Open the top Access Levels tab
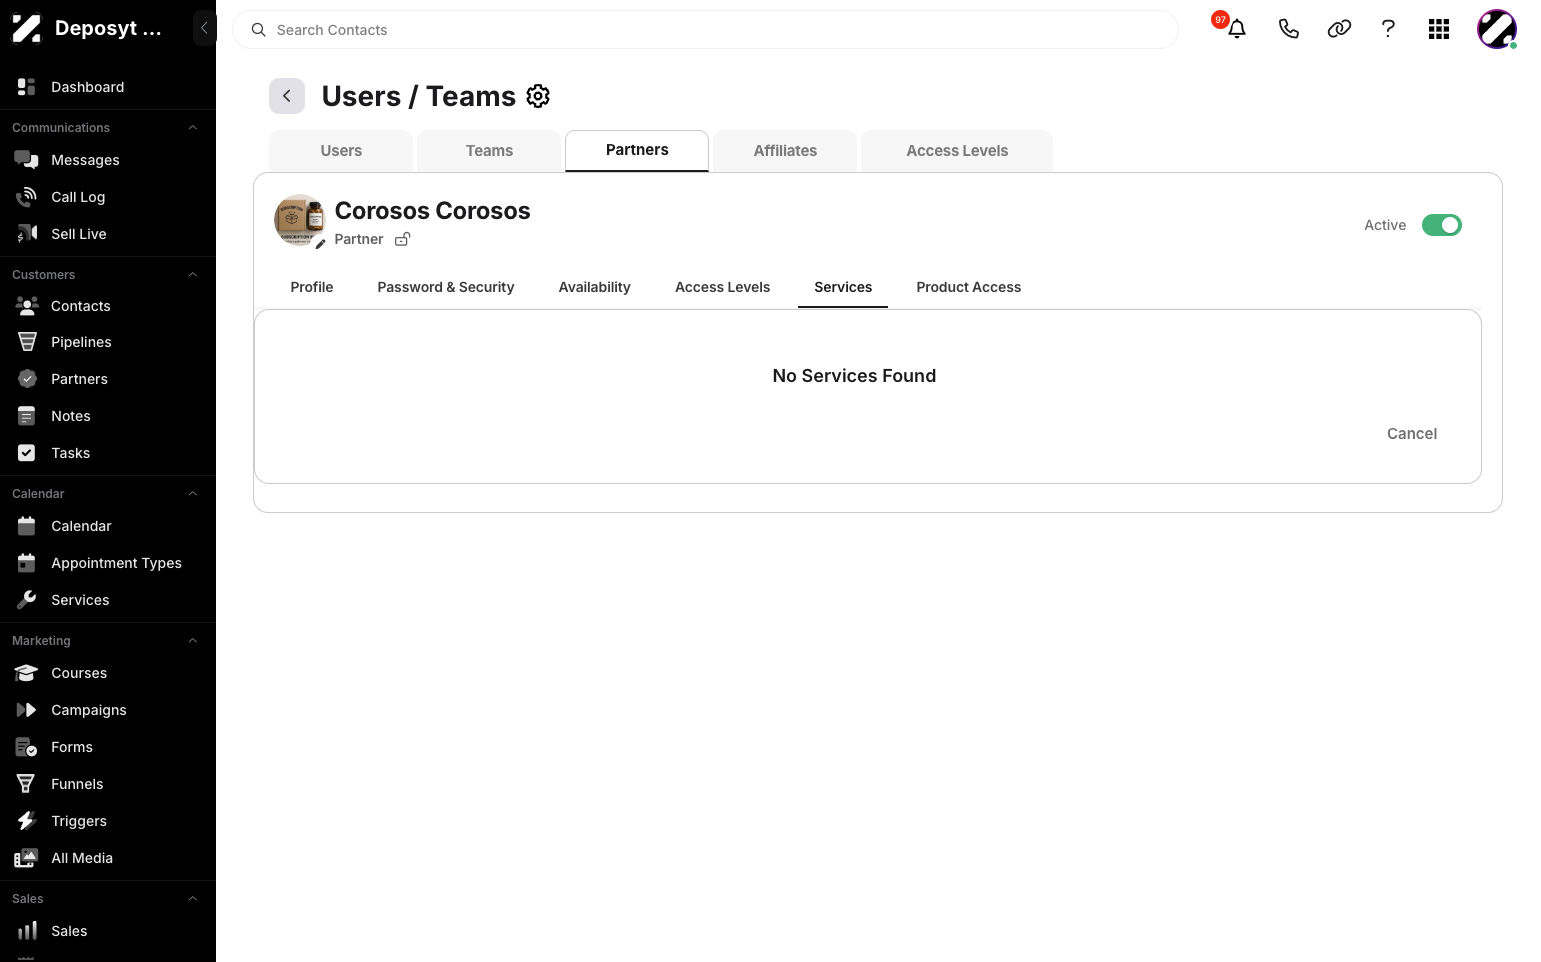The image size is (1541, 962). (957, 151)
